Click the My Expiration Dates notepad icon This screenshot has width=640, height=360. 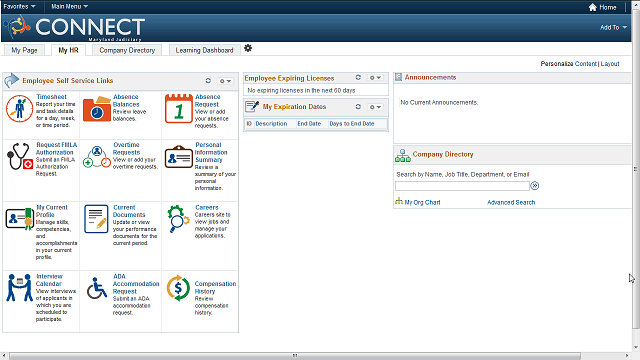pyautogui.click(x=252, y=106)
